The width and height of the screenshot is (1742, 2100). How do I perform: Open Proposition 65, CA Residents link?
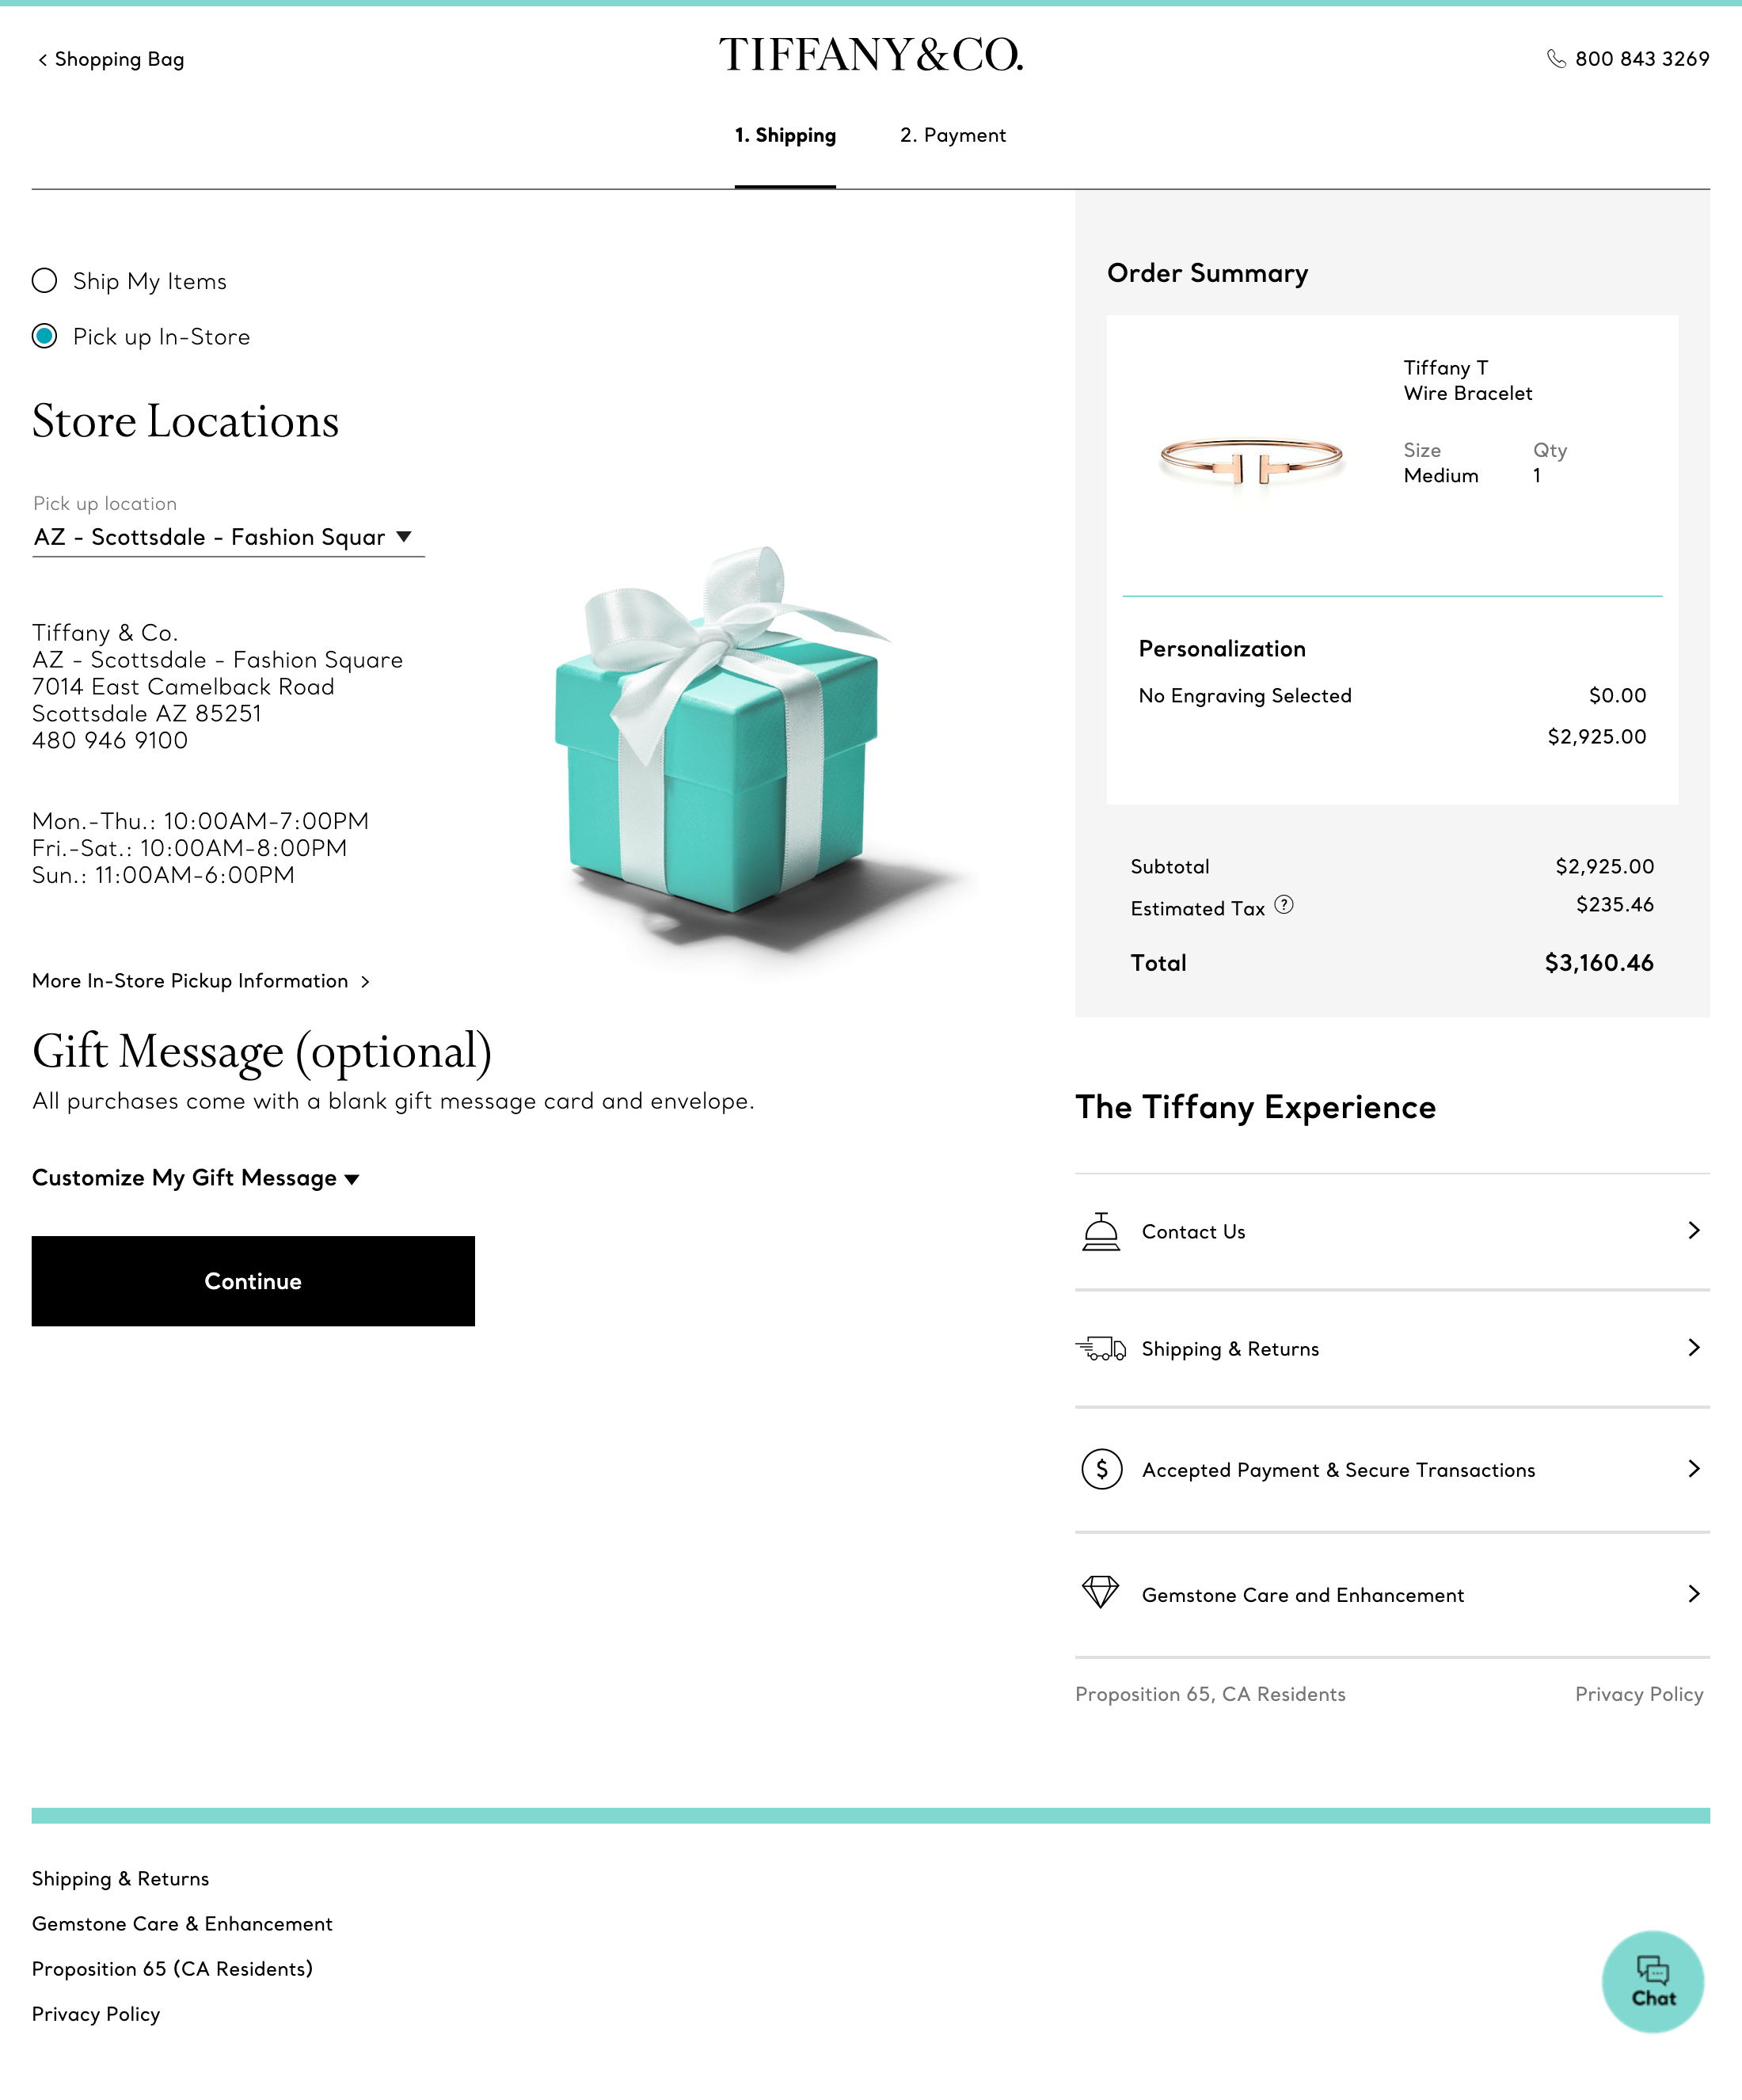(x=1210, y=1694)
